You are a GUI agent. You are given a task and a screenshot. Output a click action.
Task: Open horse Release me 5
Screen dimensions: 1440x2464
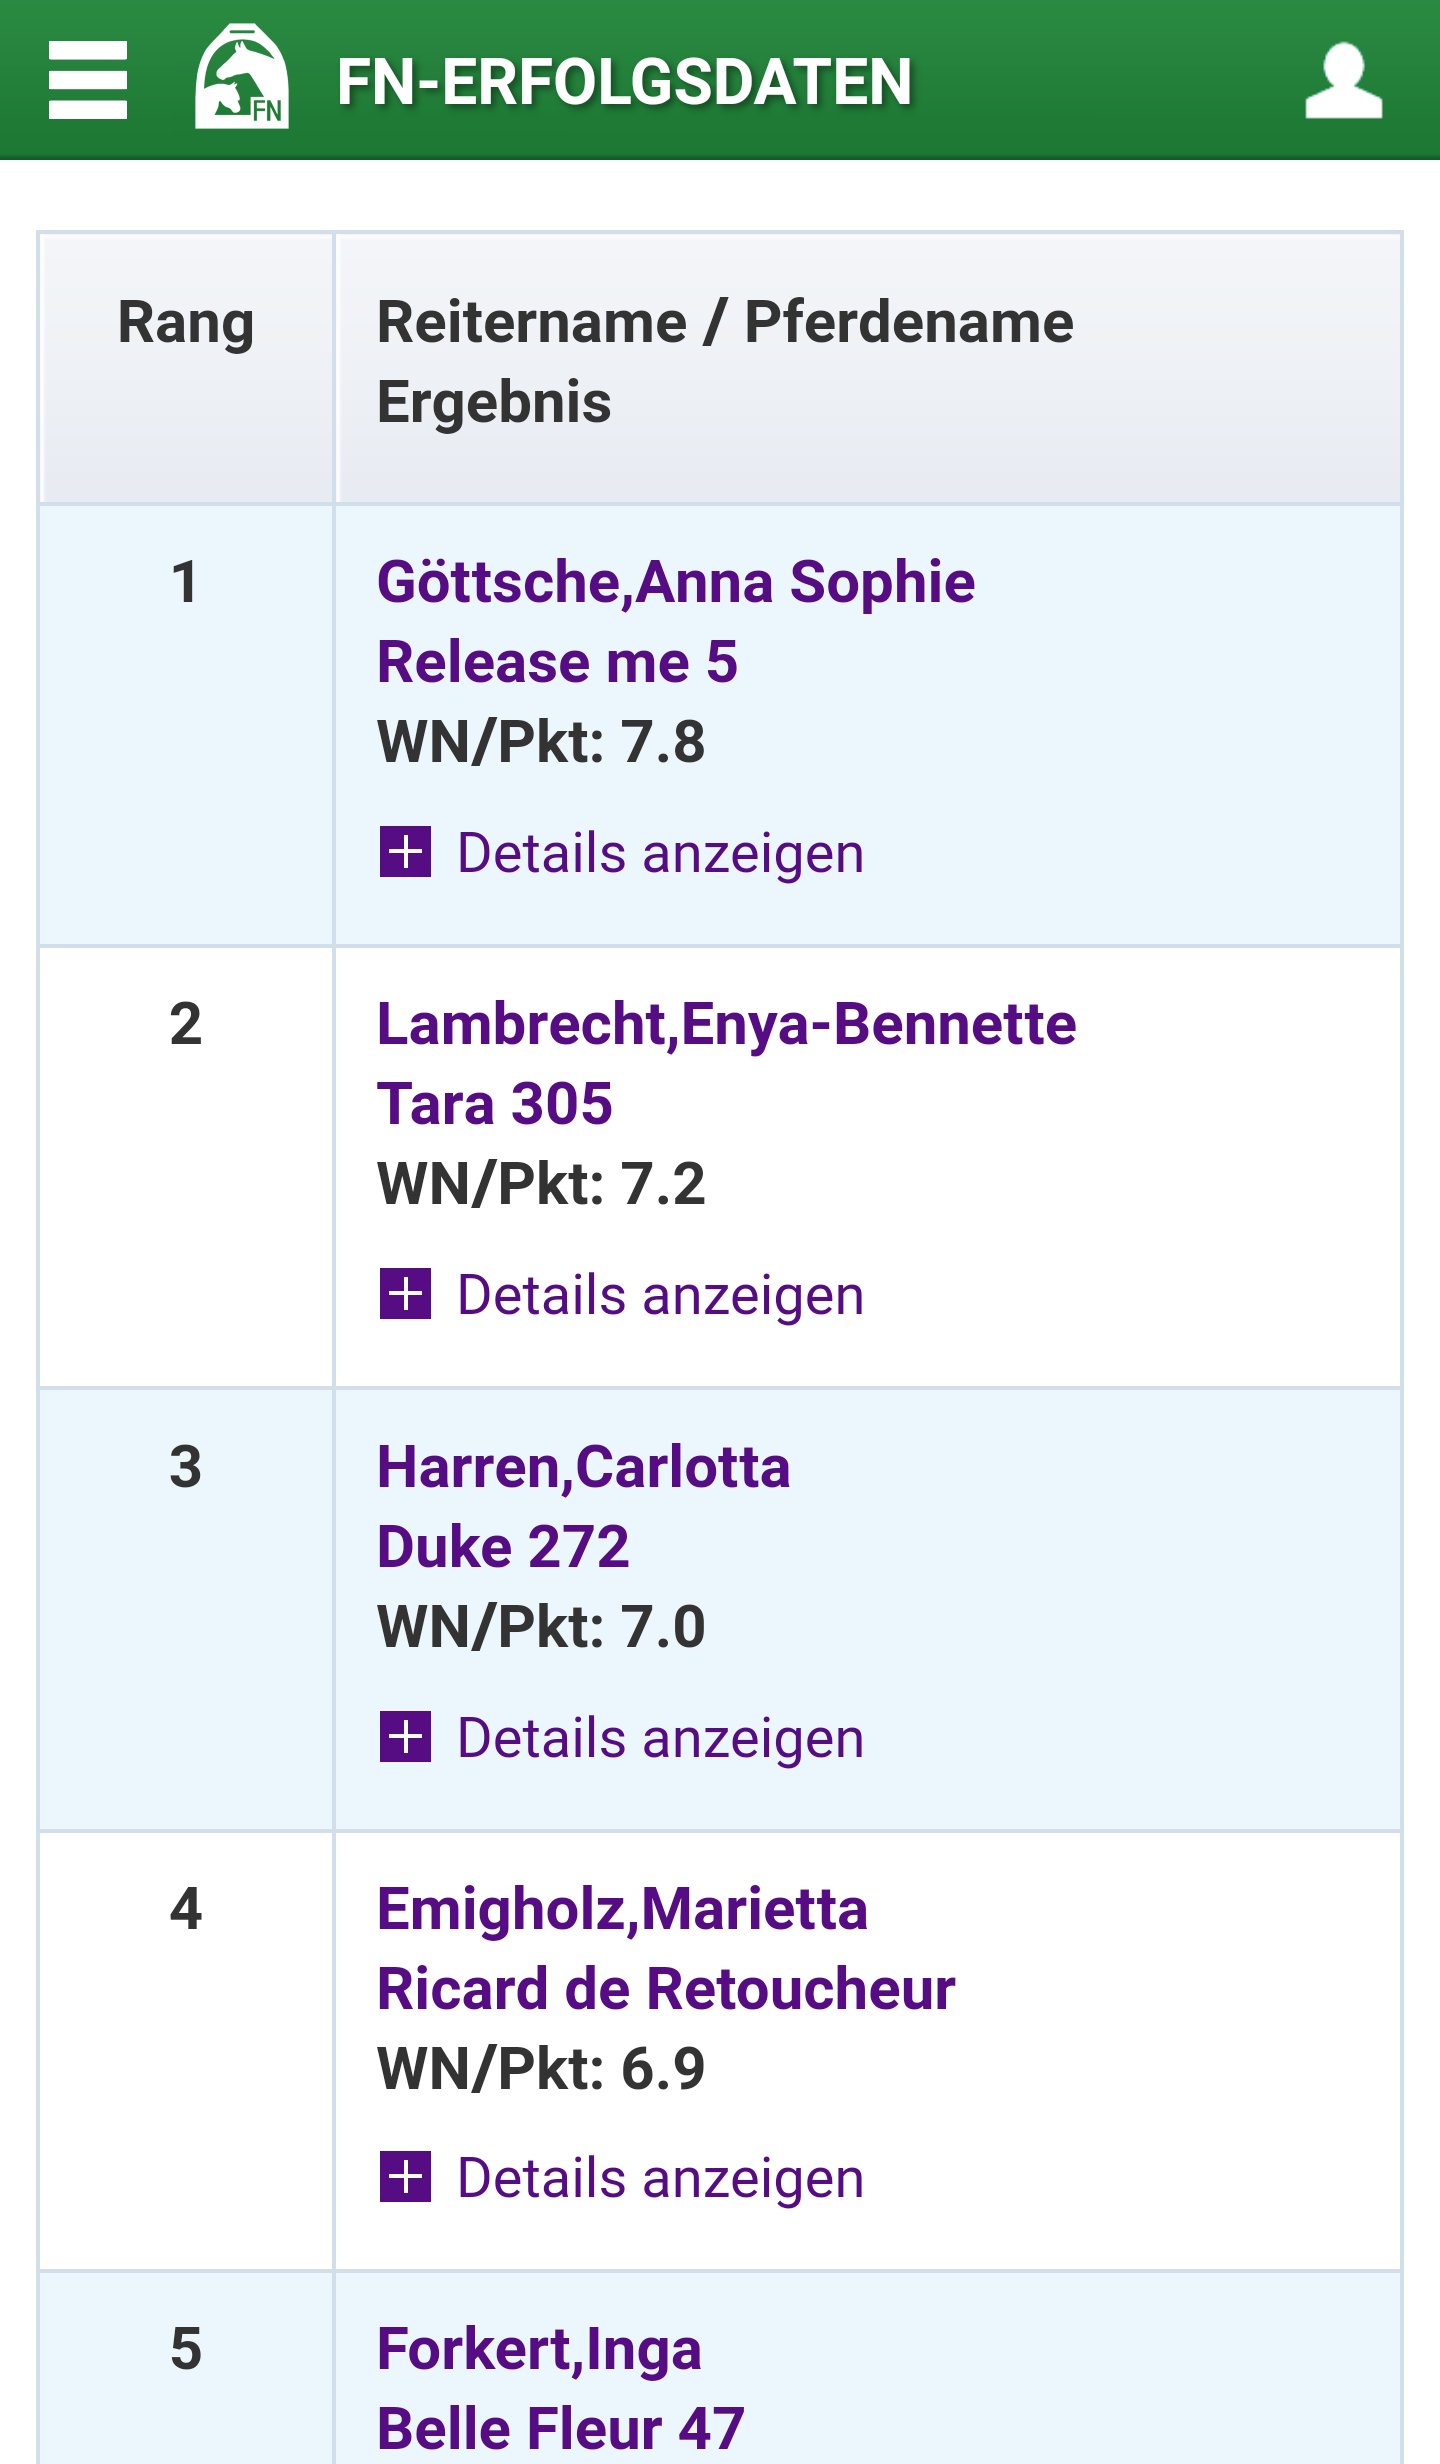point(557,662)
